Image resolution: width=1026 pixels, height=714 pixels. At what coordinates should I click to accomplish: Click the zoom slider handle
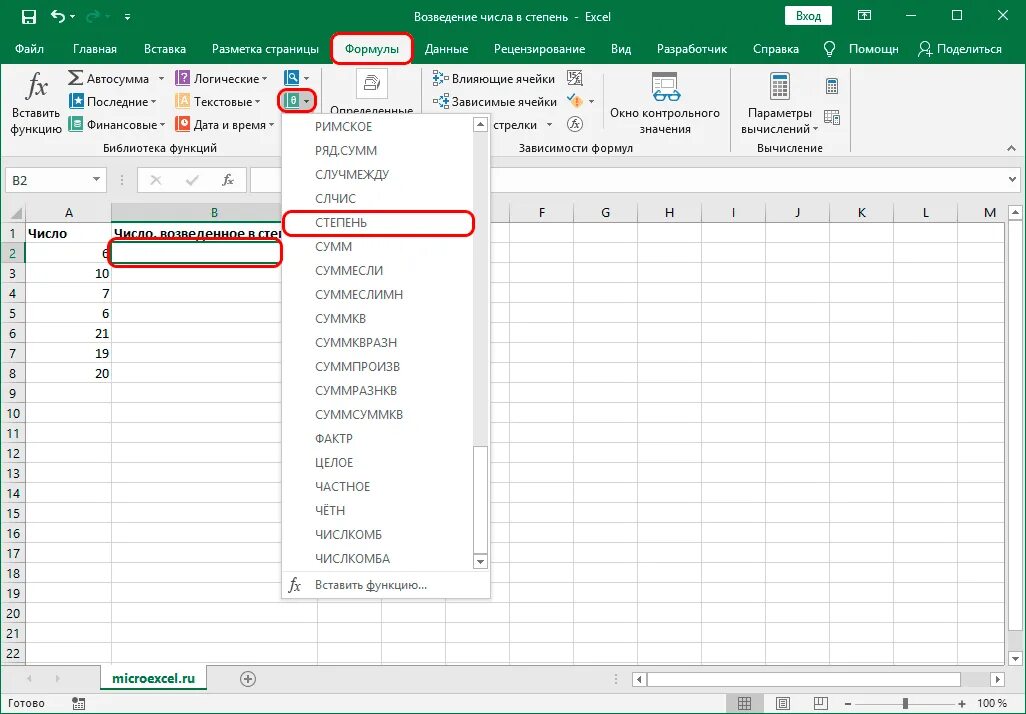click(905, 704)
